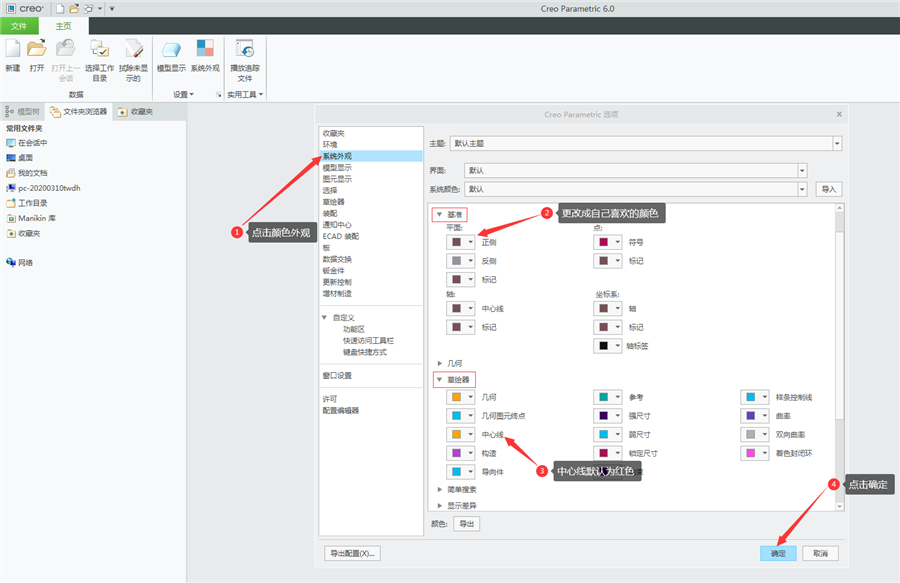Screen dimensions: 900x583
Task: Open quick access toolbar customize arrow
Action: [x=112, y=9]
